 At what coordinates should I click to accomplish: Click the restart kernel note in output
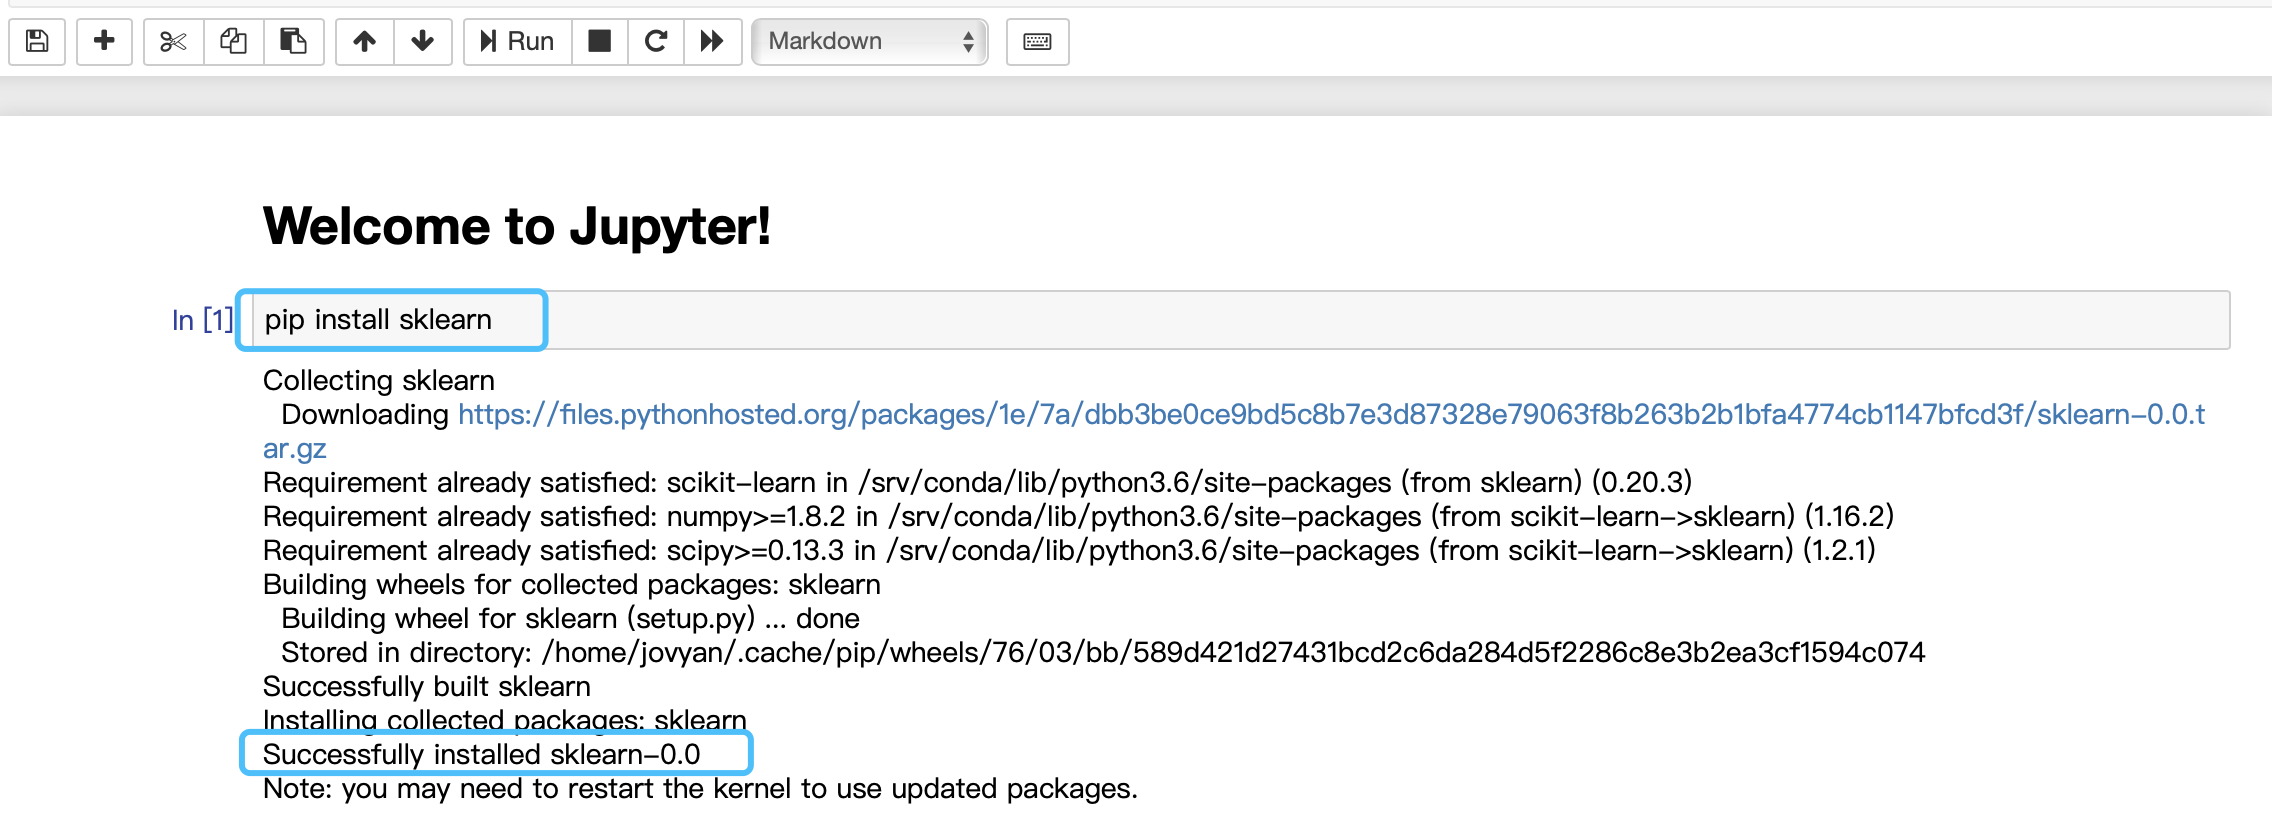click(x=700, y=788)
